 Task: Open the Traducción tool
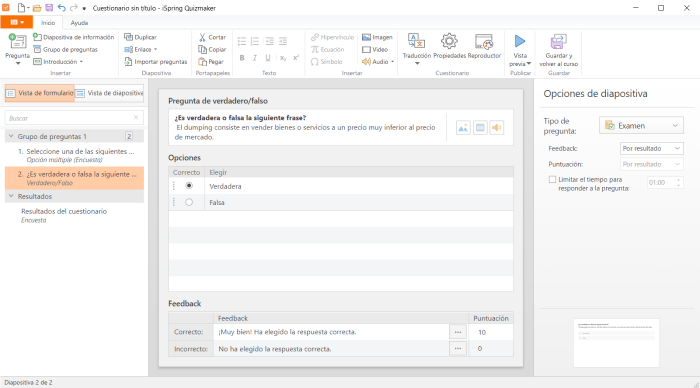pyautogui.click(x=417, y=49)
